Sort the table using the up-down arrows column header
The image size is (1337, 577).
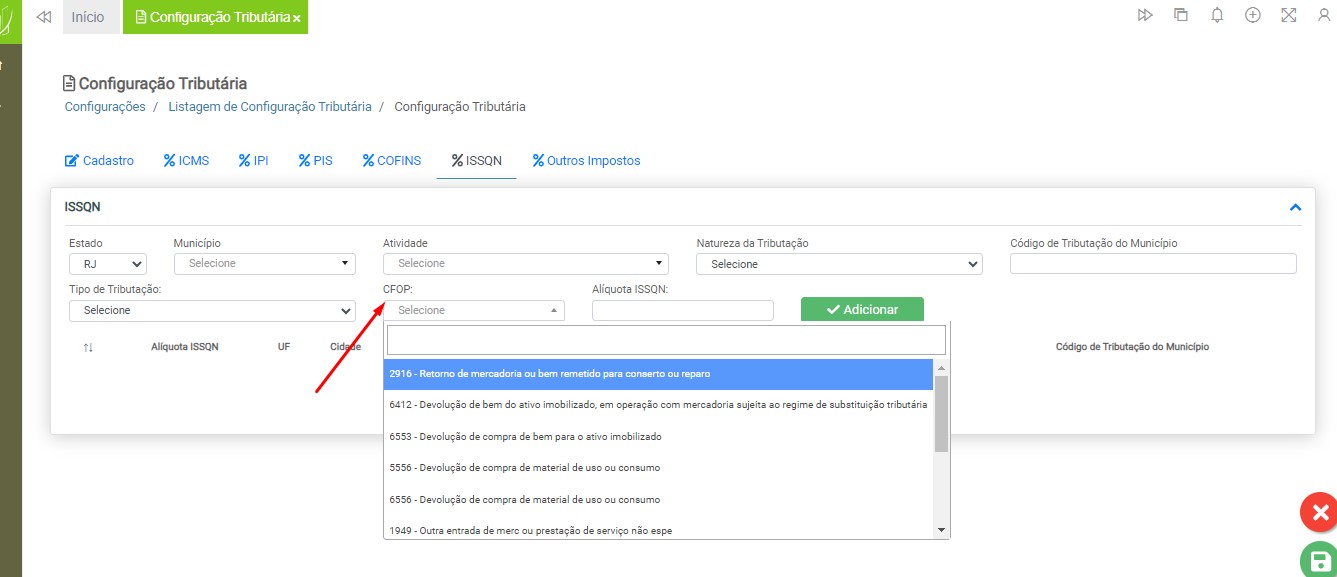click(x=88, y=347)
